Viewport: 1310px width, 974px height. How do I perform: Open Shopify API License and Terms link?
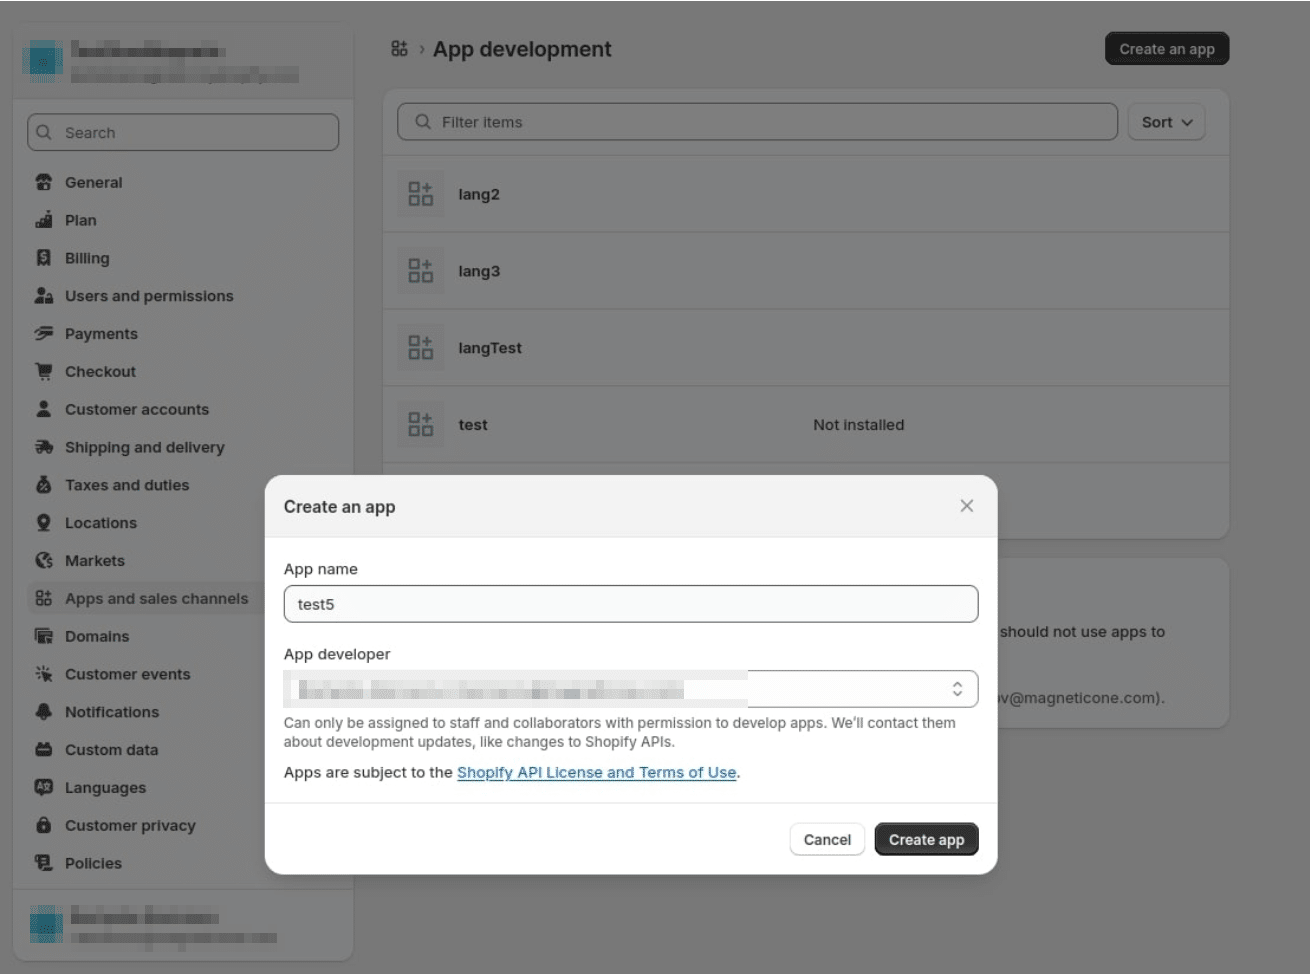click(x=597, y=772)
